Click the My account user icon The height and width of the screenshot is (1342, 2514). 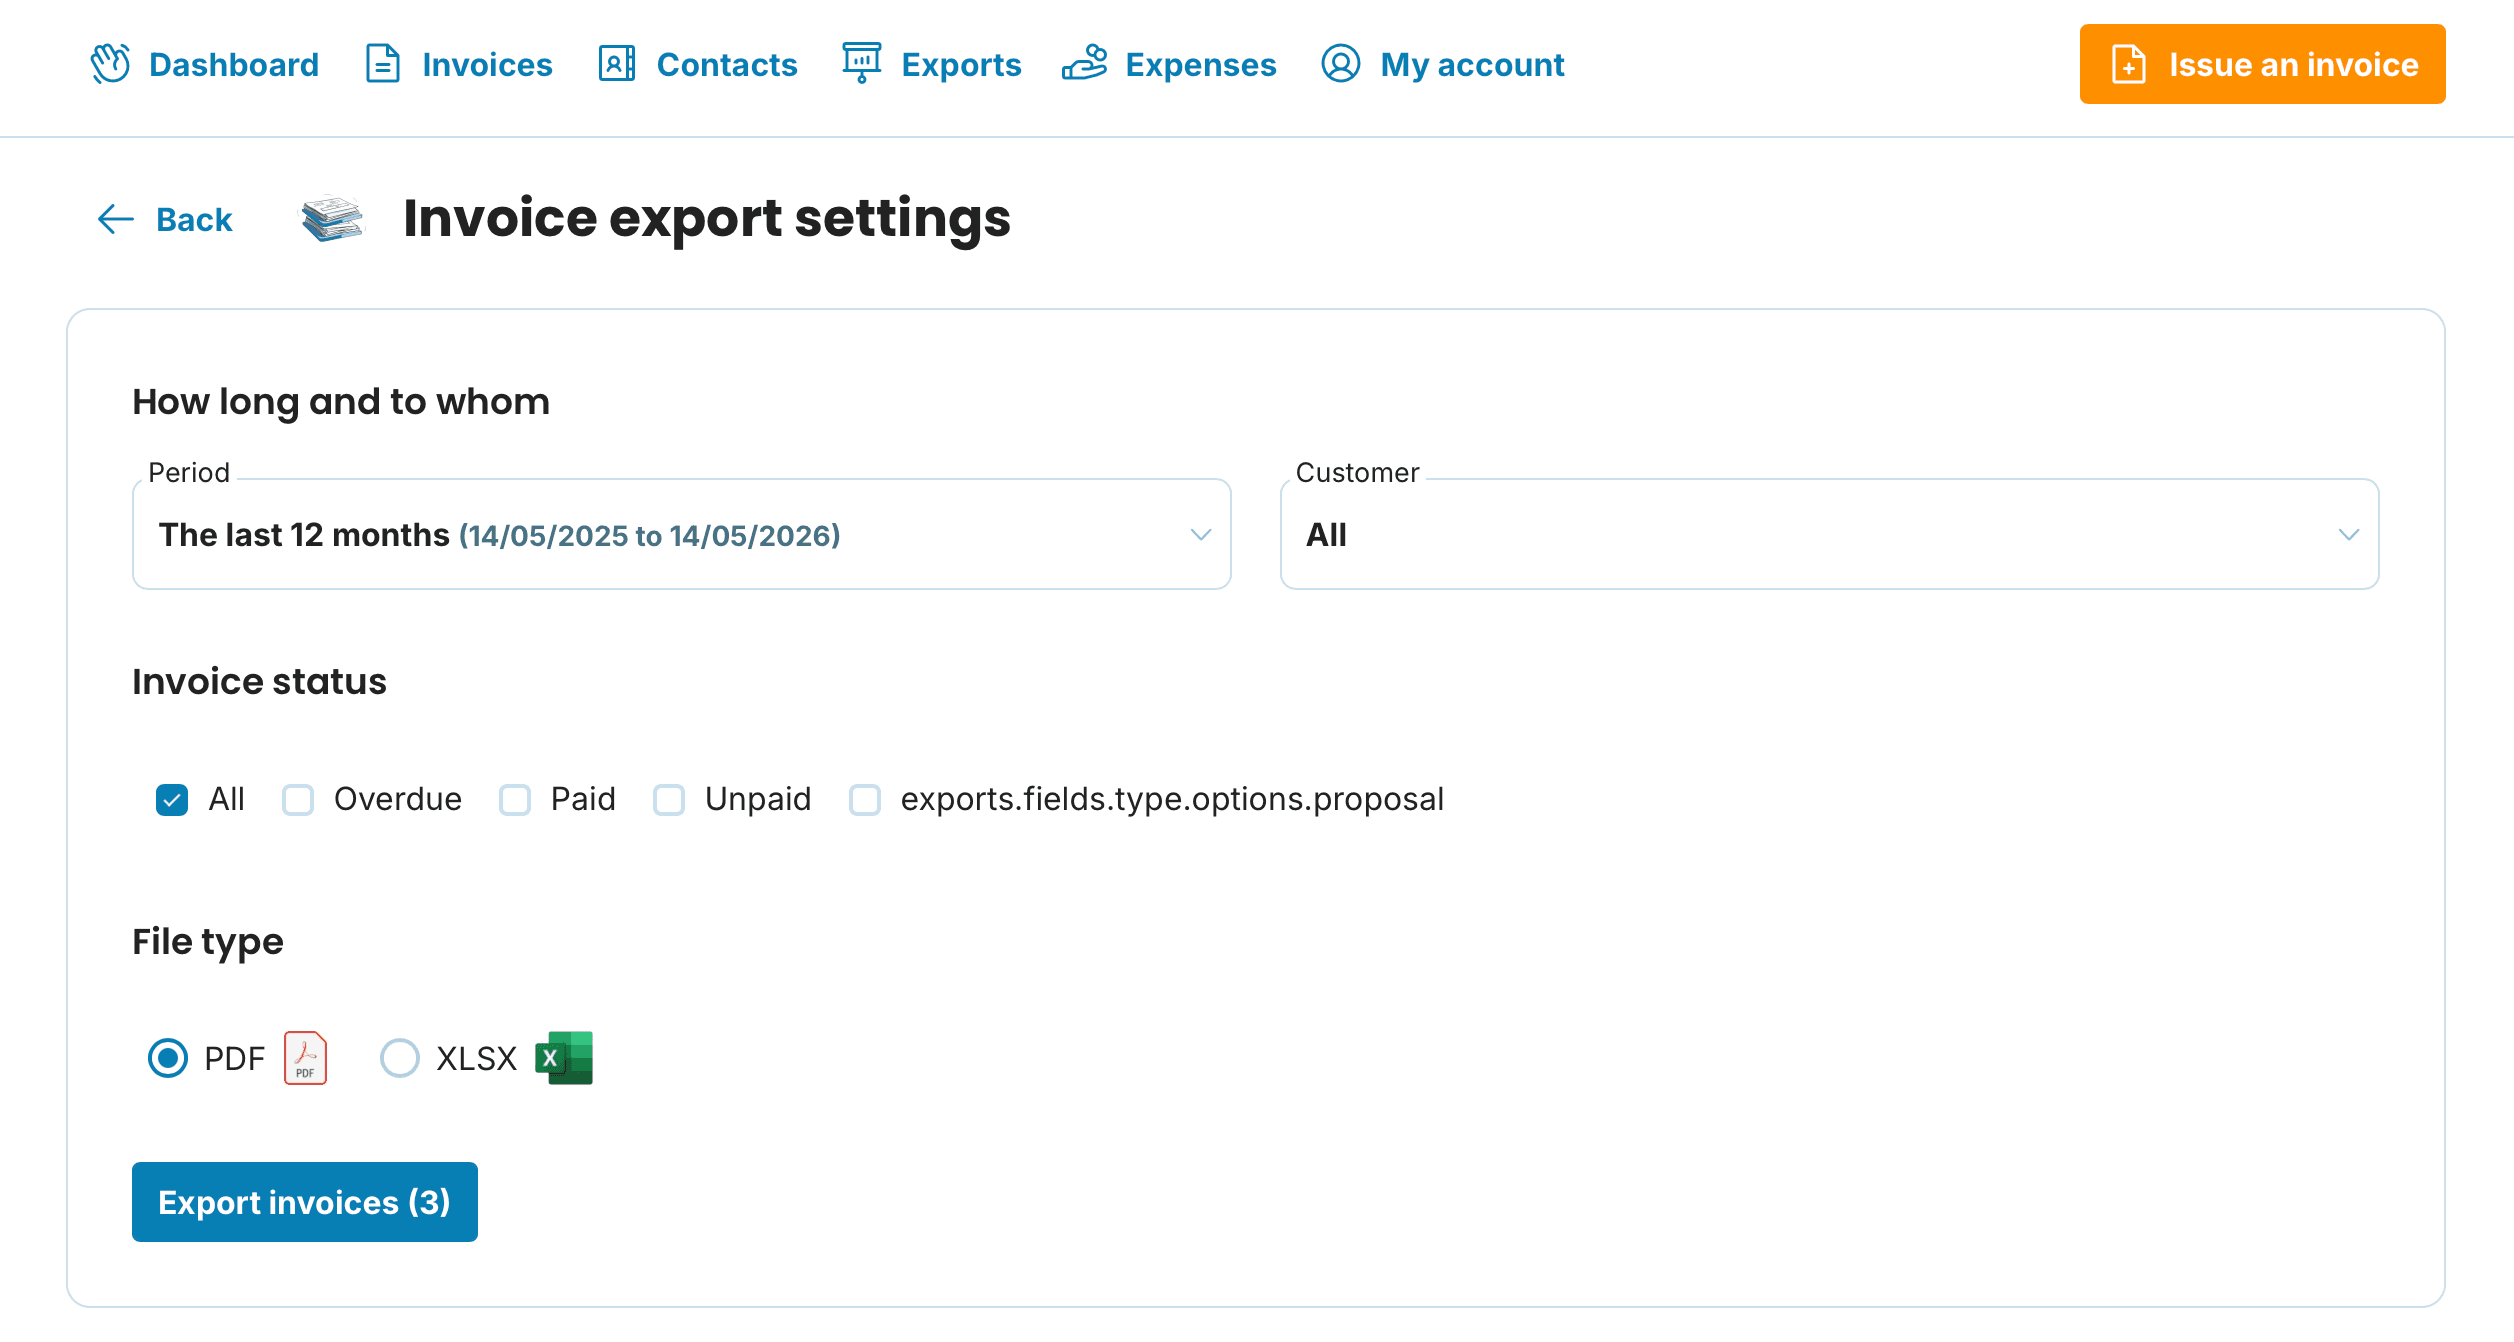[1340, 64]
